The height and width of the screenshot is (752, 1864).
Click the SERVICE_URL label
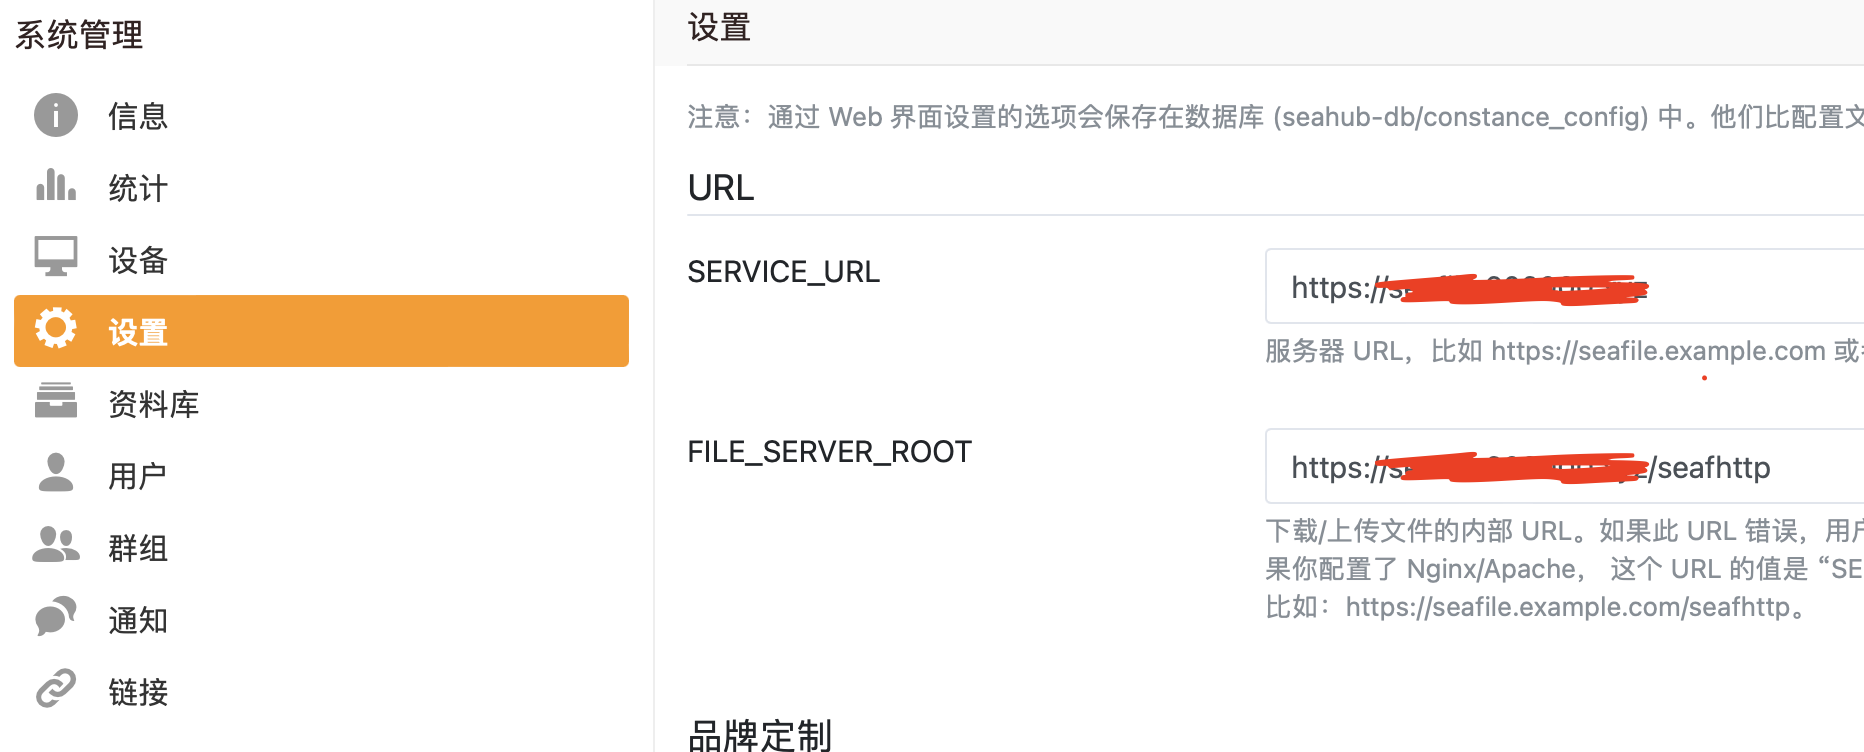click(x=783, y=272)
